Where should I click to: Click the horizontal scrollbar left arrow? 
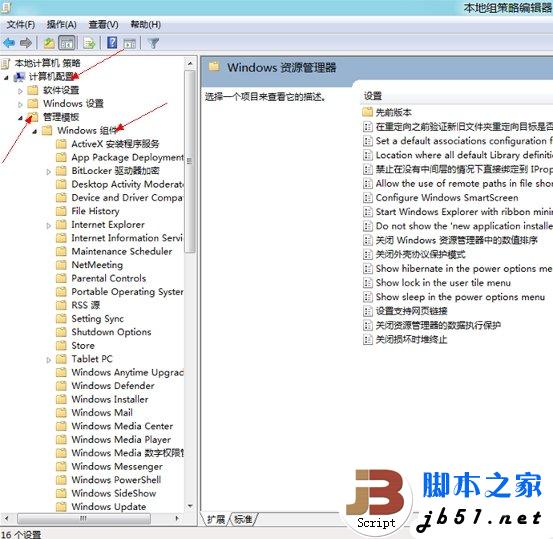[x=6, y=519]
